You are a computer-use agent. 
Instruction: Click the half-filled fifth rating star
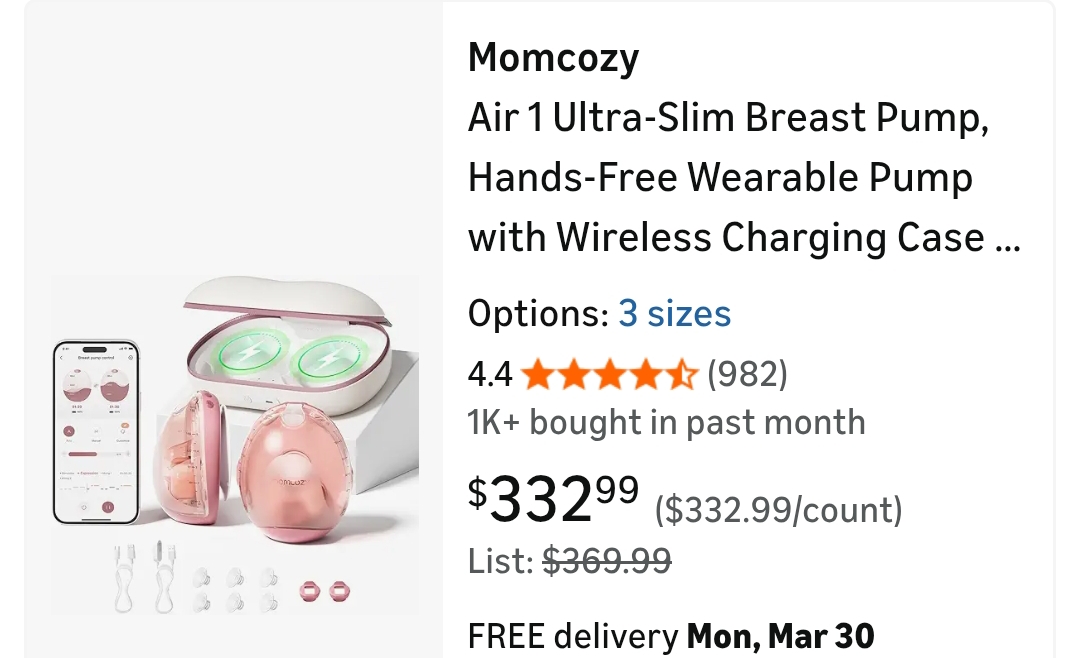point(681,375)
